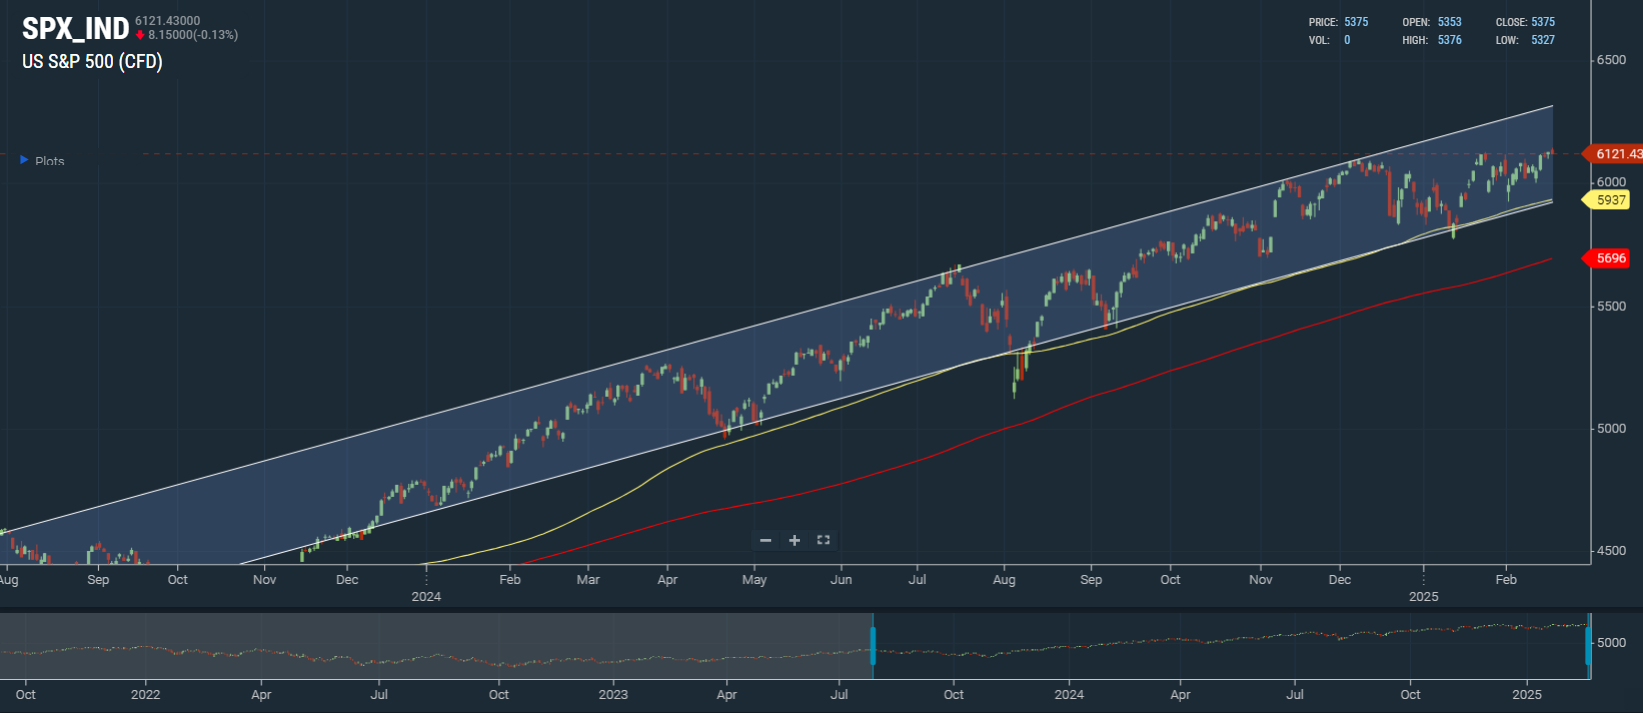Click the "2022" label in the navigator
The image size is (1643, 713).
pyautogui.click(x=145, y=694)
